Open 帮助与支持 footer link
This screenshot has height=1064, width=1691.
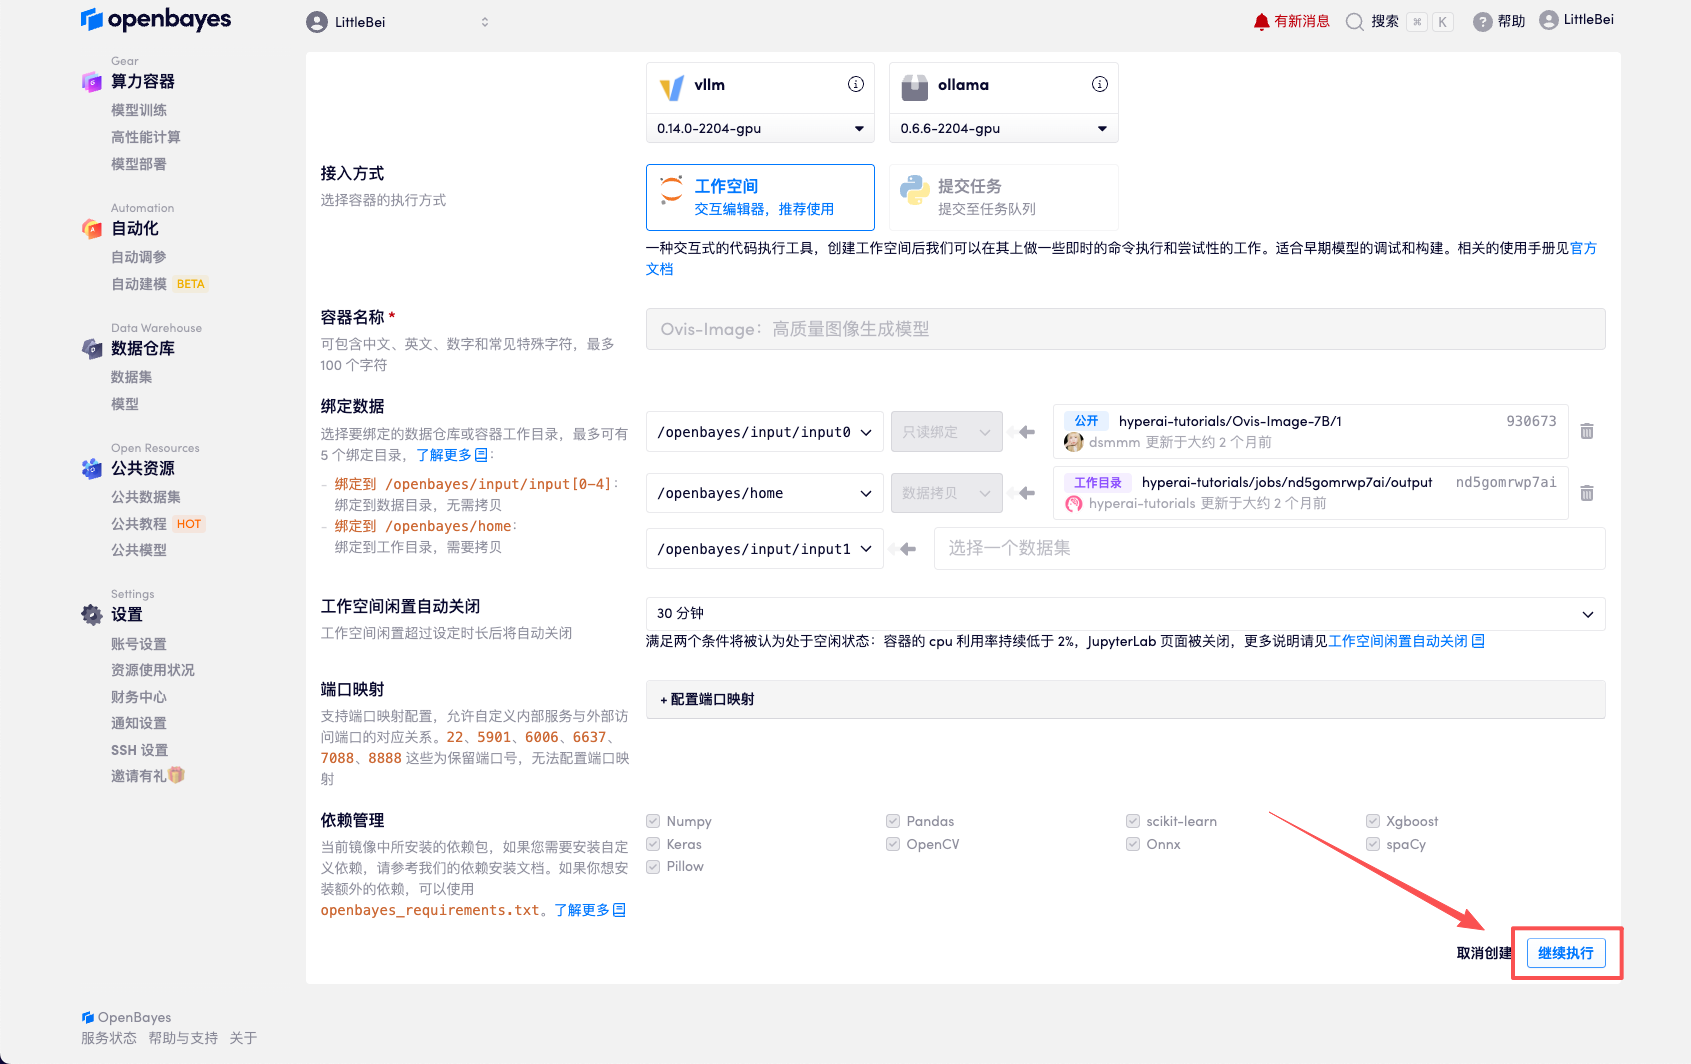pos(183,1038)
